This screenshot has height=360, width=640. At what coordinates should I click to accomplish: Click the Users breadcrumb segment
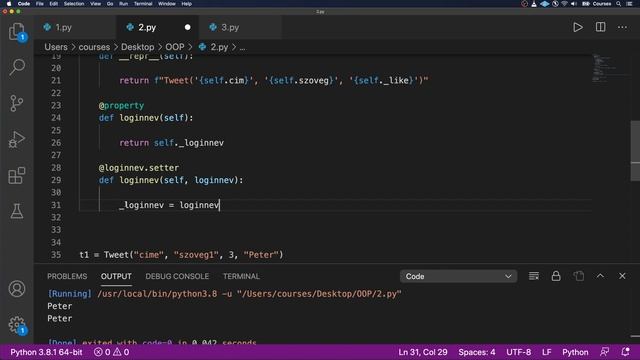coord(56,47)
